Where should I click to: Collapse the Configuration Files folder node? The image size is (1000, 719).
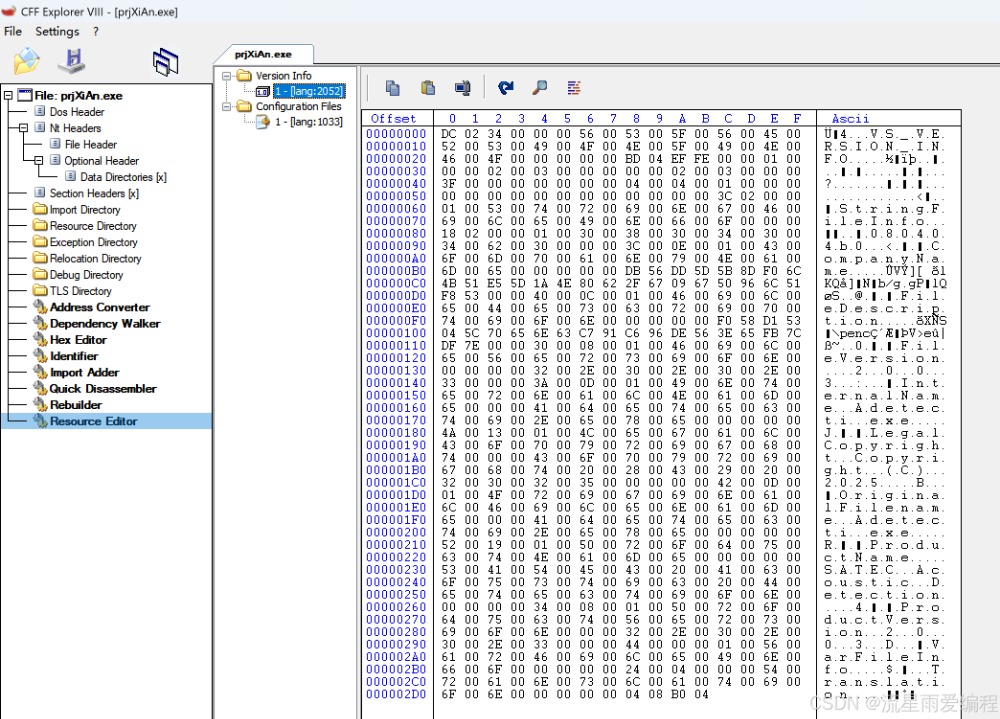pos(227,106)
